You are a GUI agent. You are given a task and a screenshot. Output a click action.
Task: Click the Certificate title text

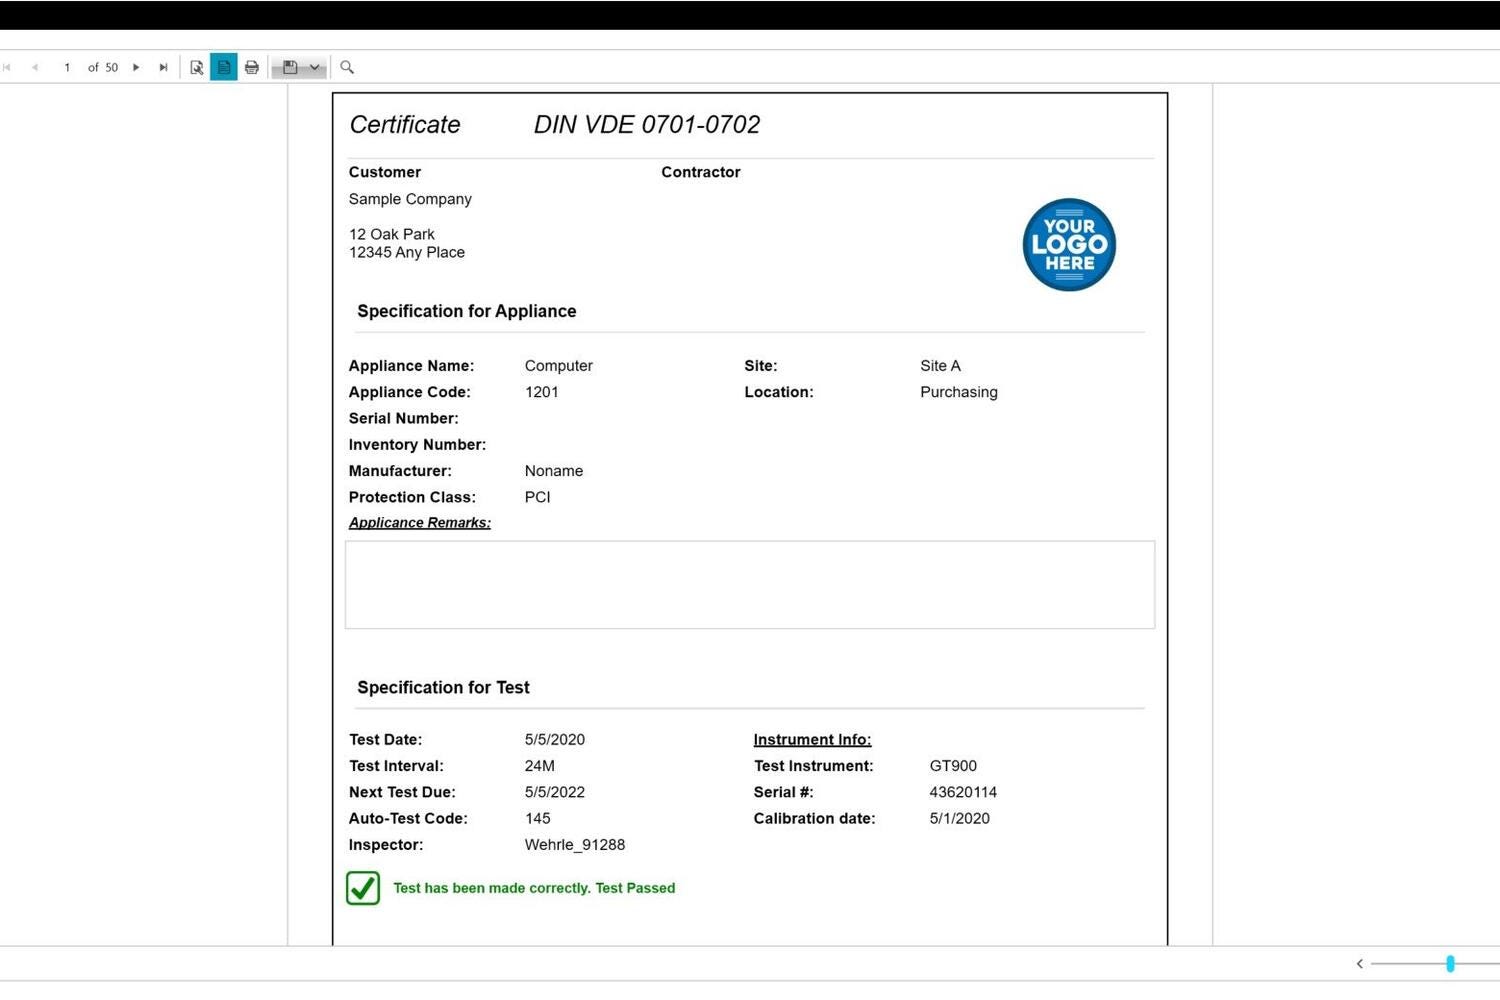pos(405,125)
